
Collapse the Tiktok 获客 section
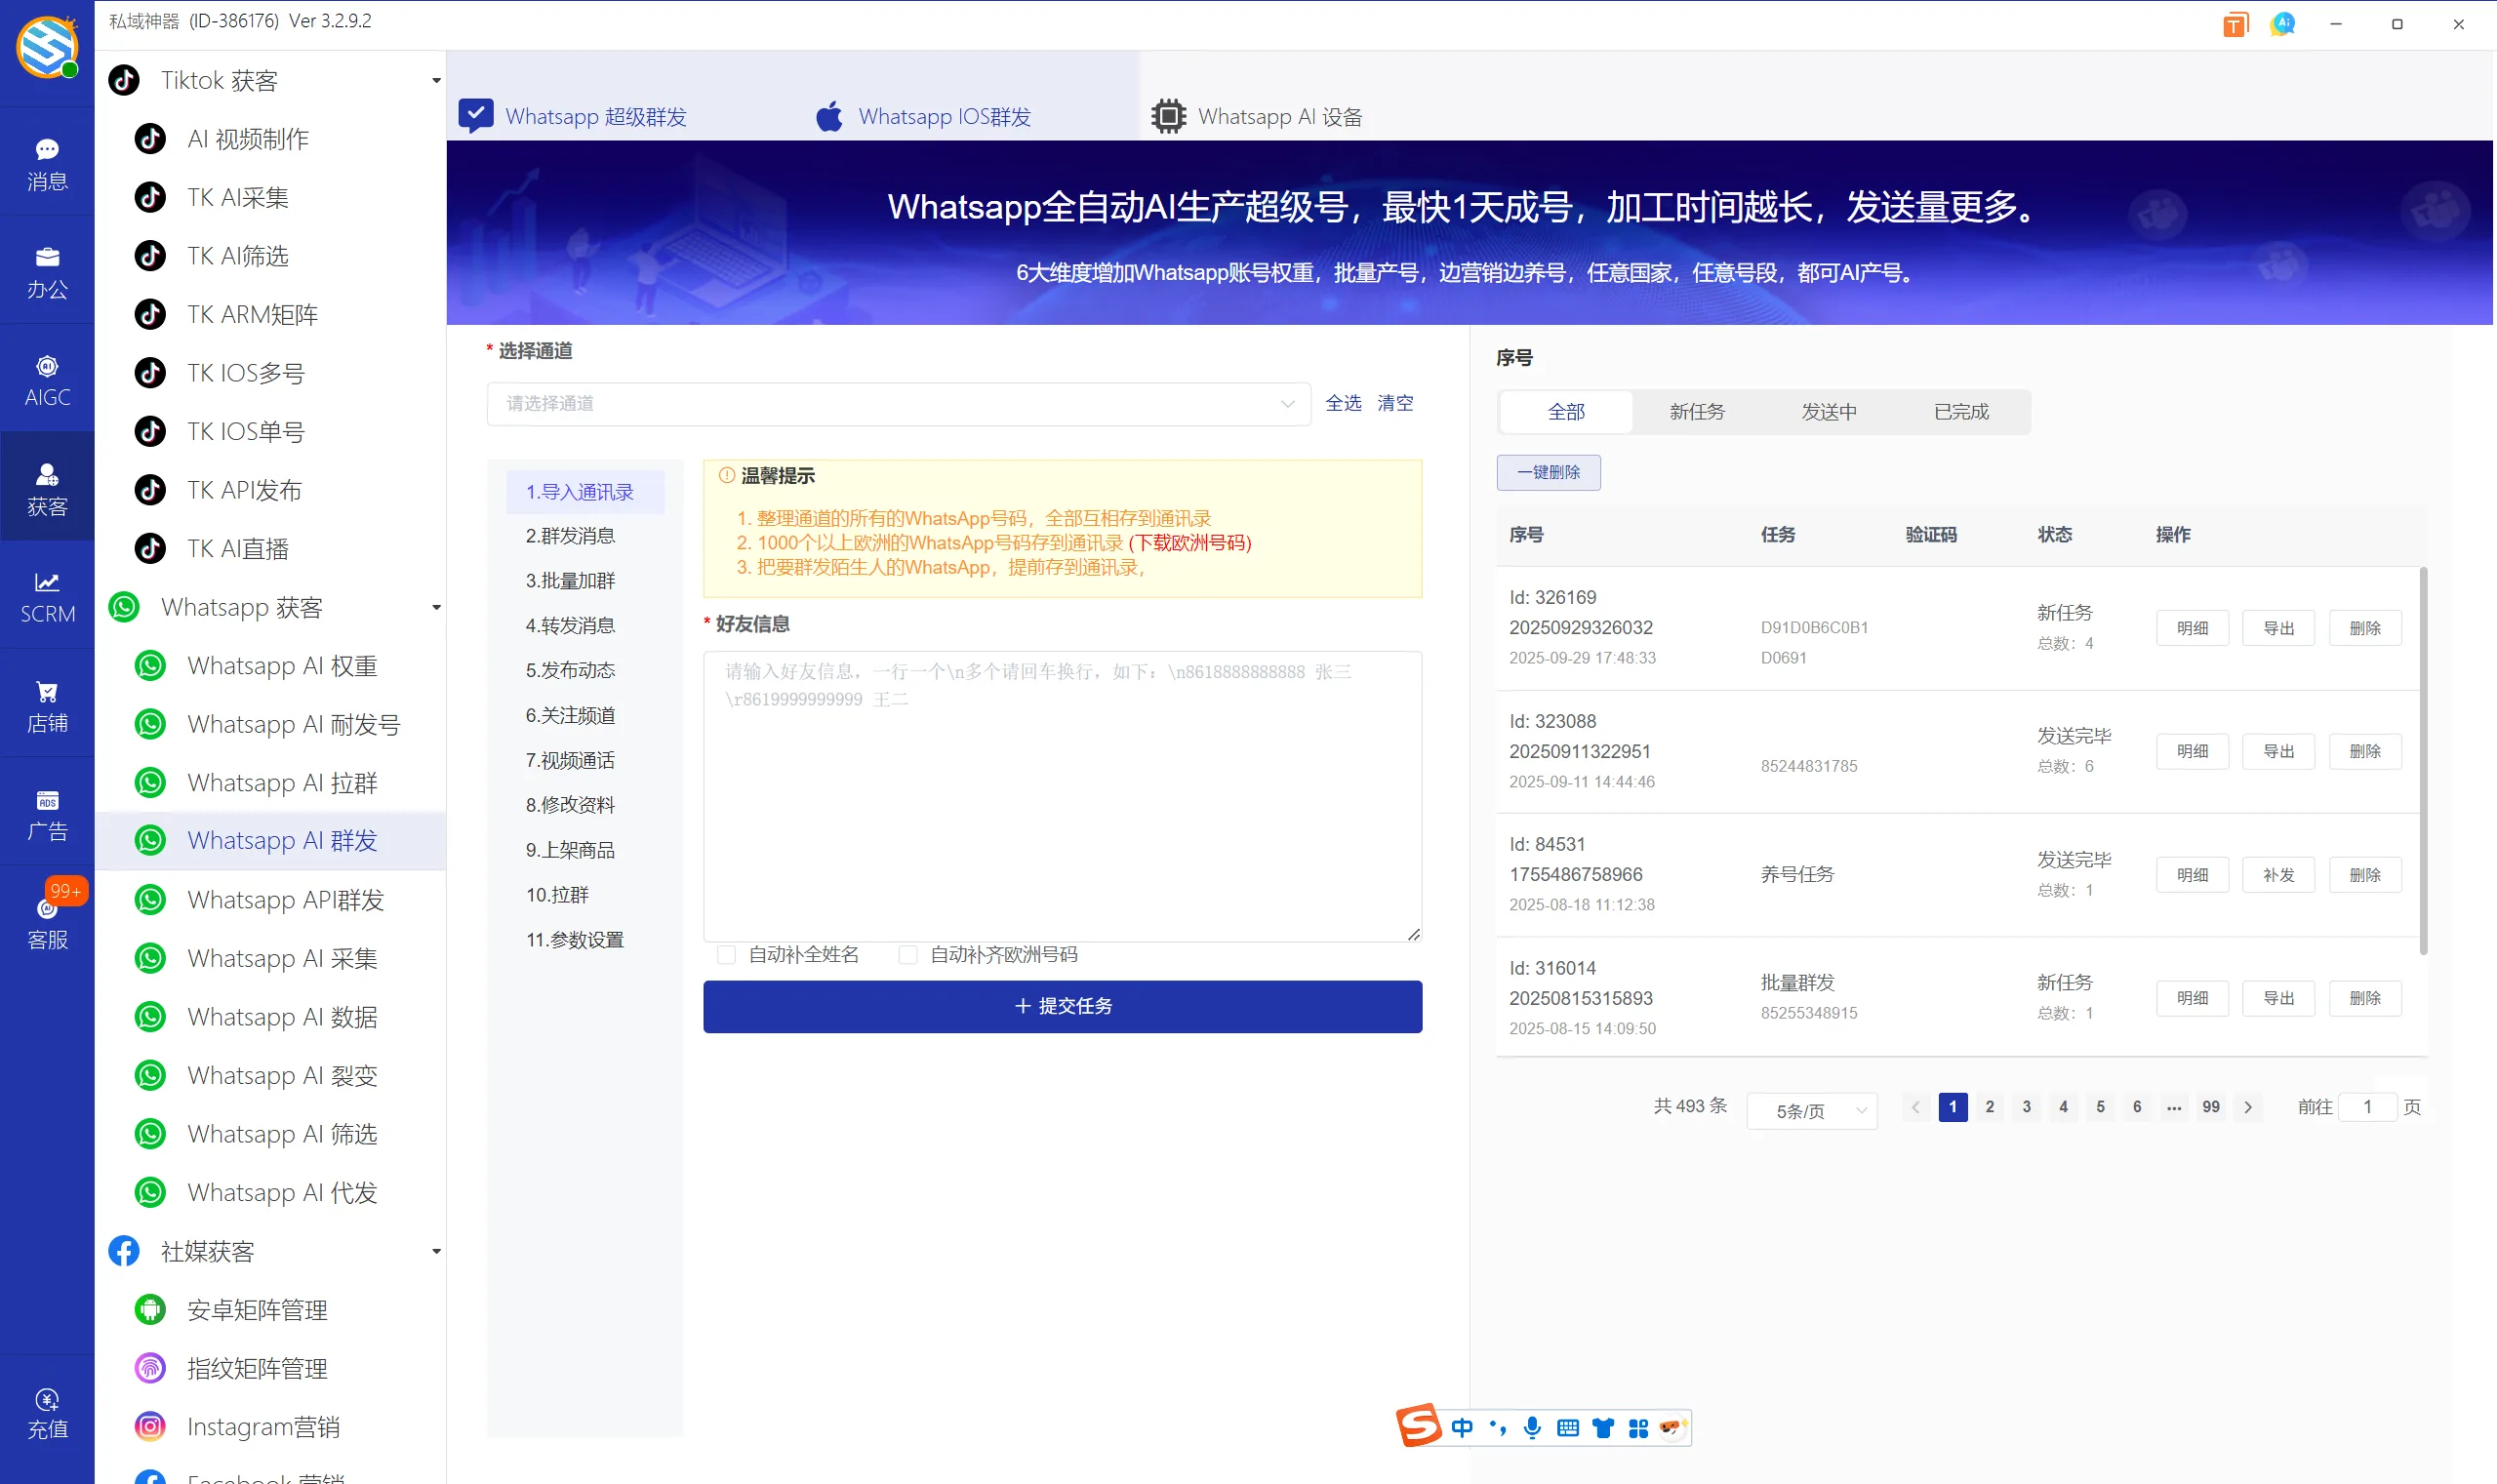(x=435, y=80)
